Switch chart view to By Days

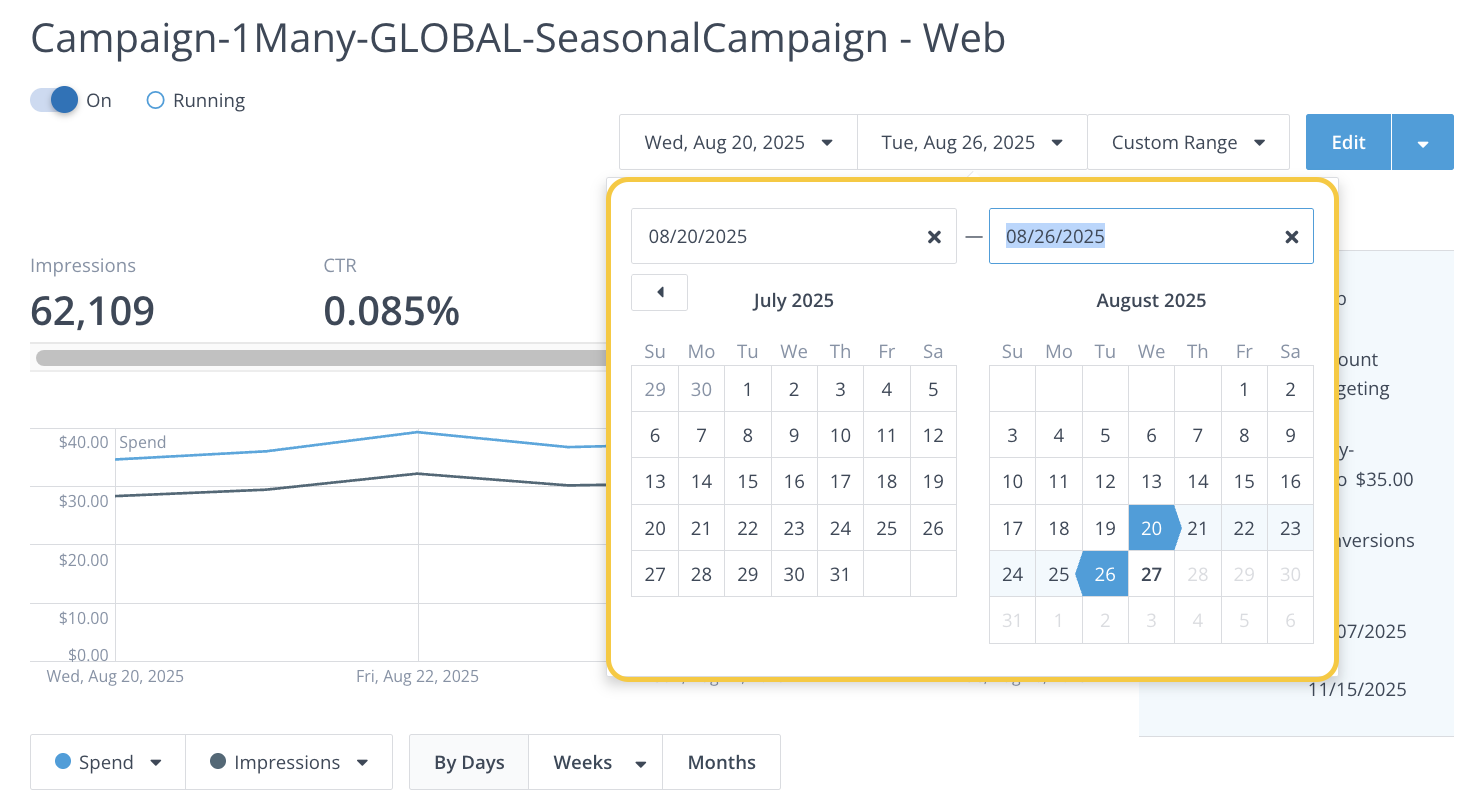coord(469,763)
